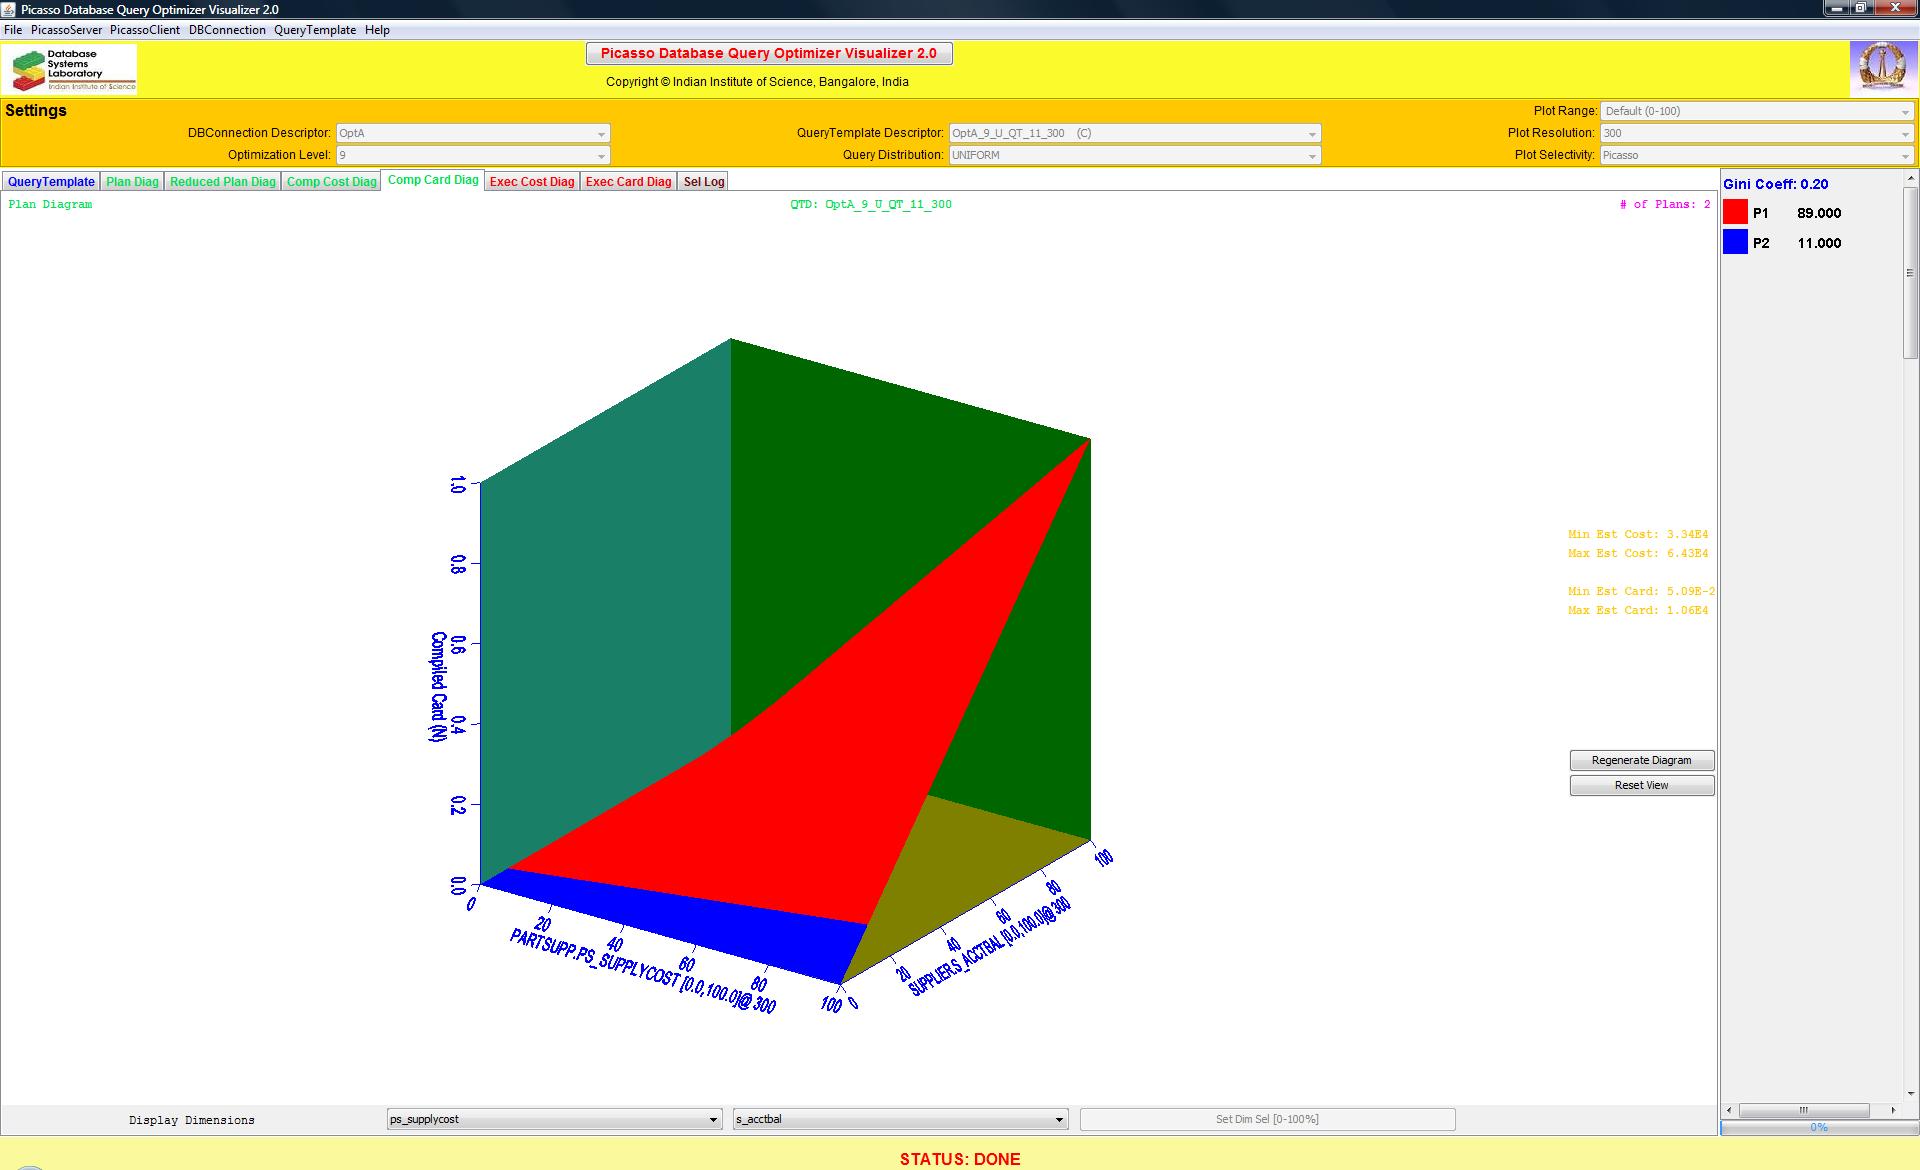Expand the Plot Resolution dropdown
The width and height of the screenshot is (1920, 1170).
[1756, 133]
